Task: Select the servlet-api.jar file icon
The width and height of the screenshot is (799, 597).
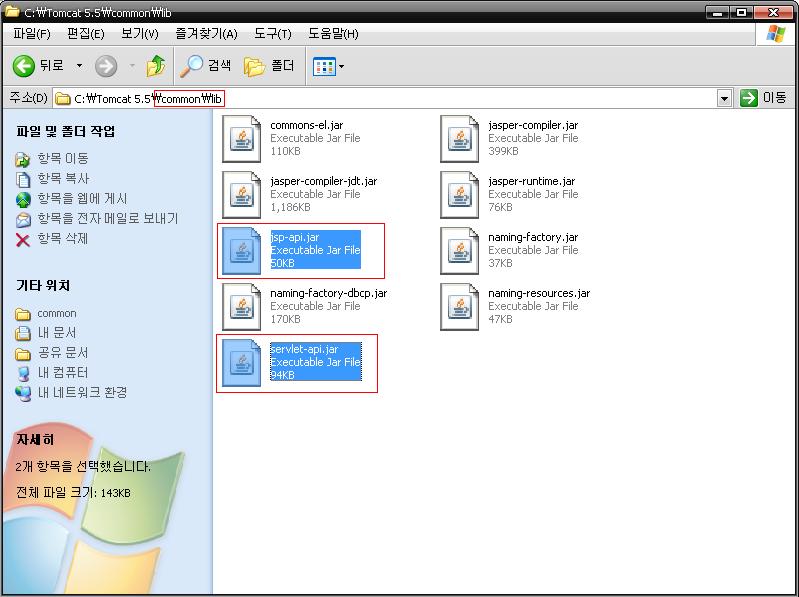Action: click(242, 363)
